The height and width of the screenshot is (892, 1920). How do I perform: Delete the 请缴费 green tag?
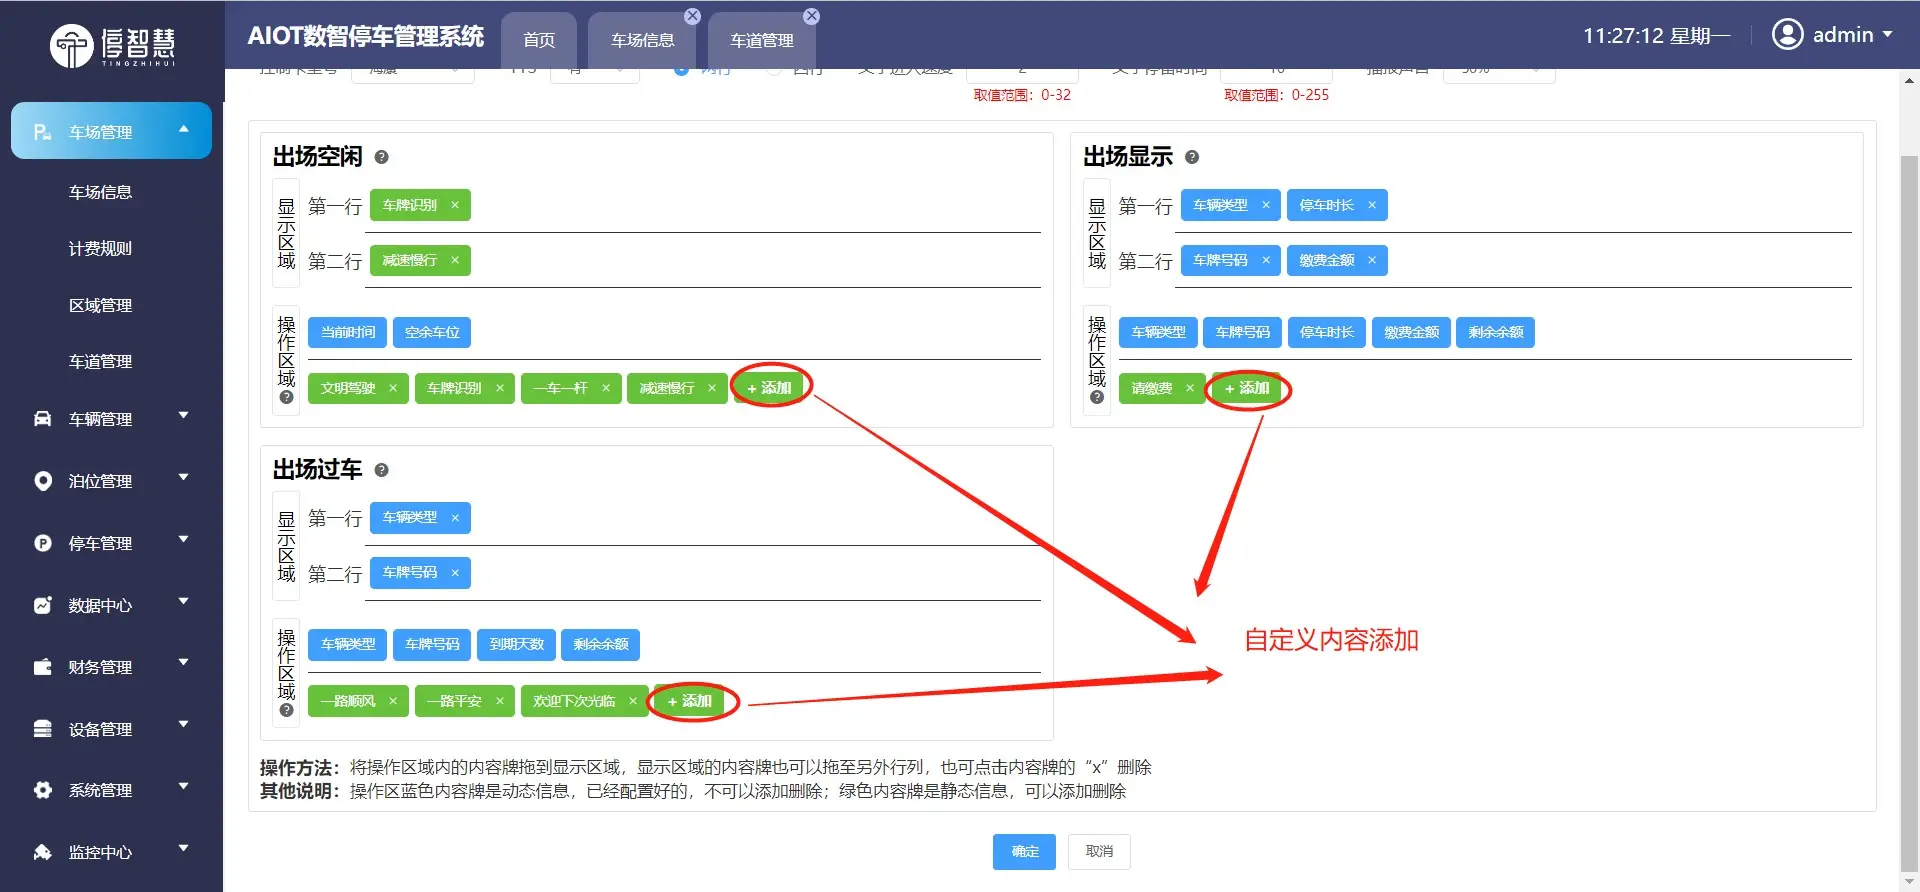1190,388
